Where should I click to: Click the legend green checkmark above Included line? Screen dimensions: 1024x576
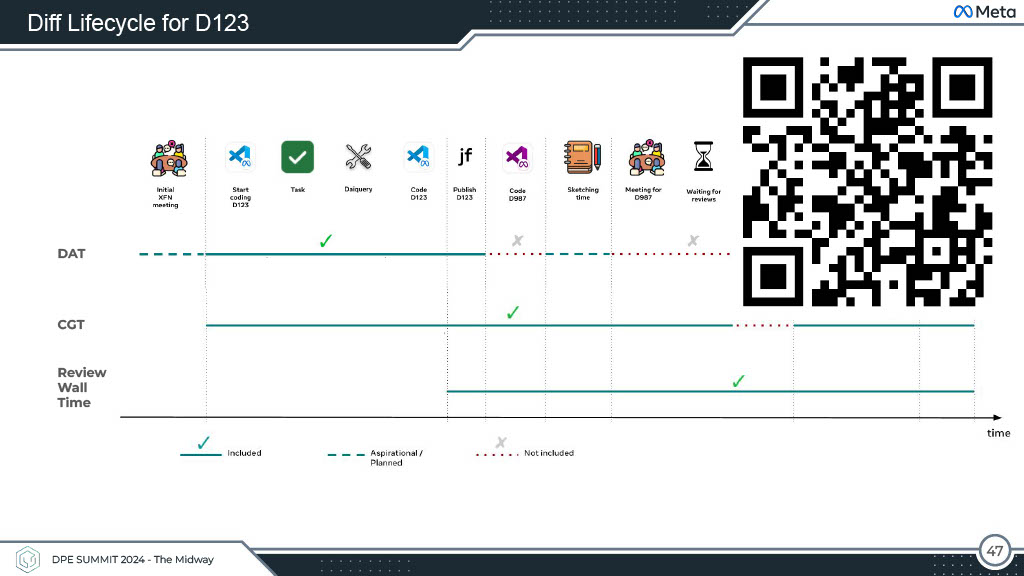coord(203,443)
